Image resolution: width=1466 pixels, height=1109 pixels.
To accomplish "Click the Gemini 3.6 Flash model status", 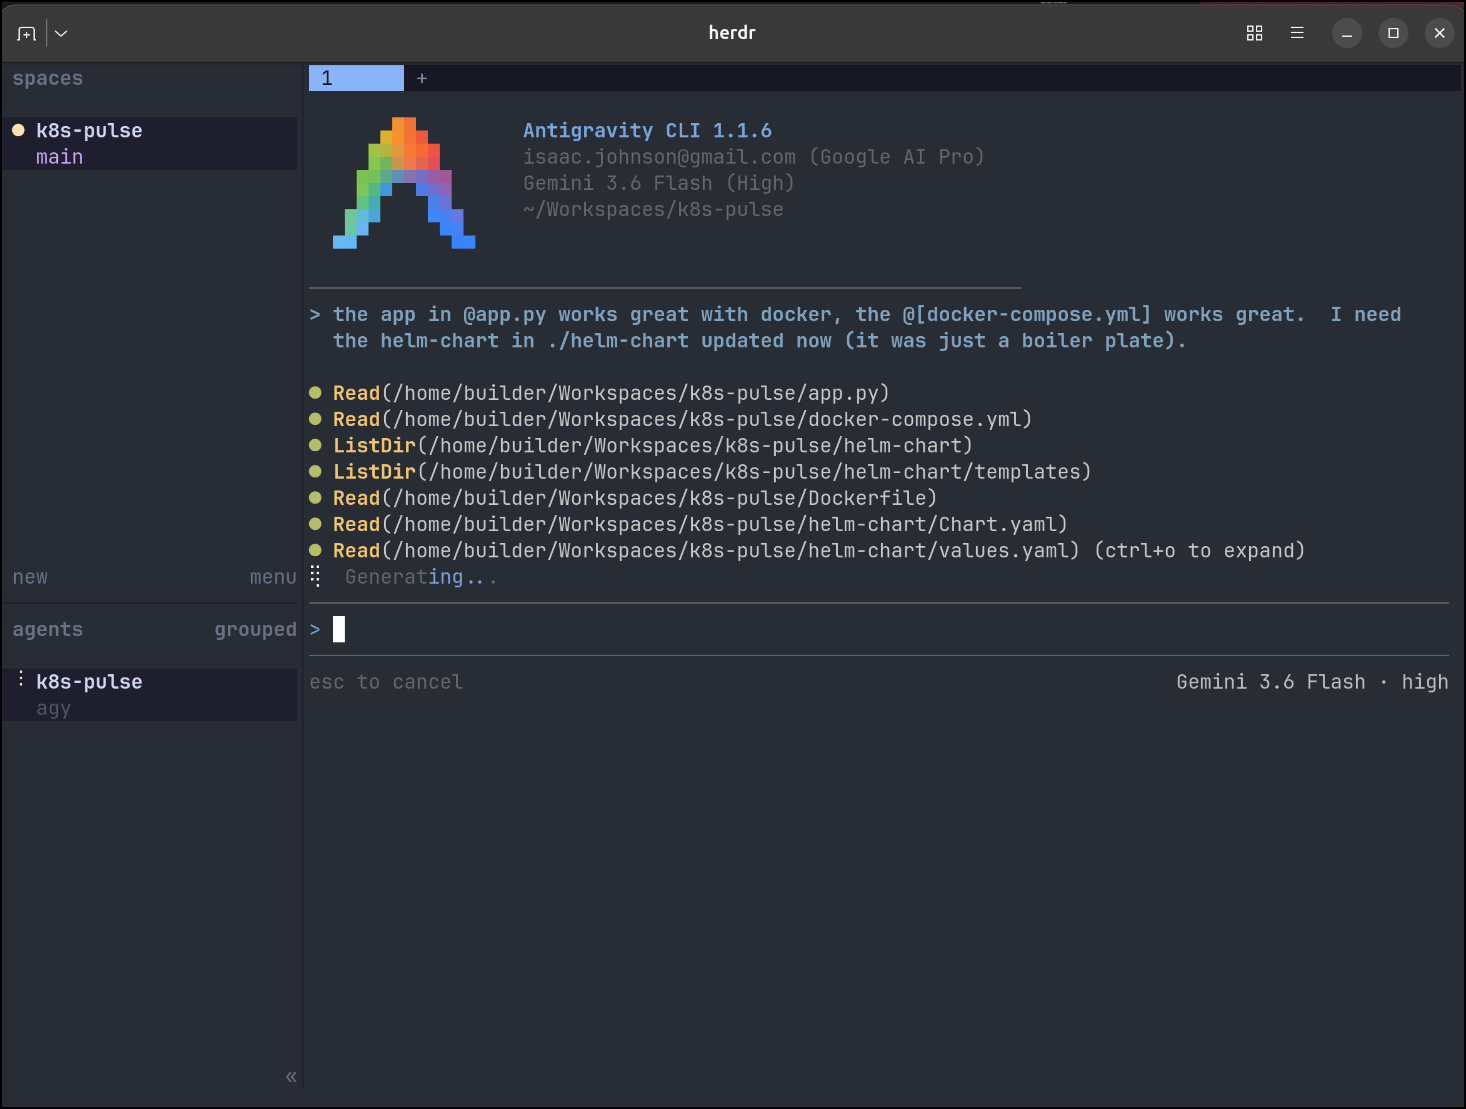I will click(1270, 682).
